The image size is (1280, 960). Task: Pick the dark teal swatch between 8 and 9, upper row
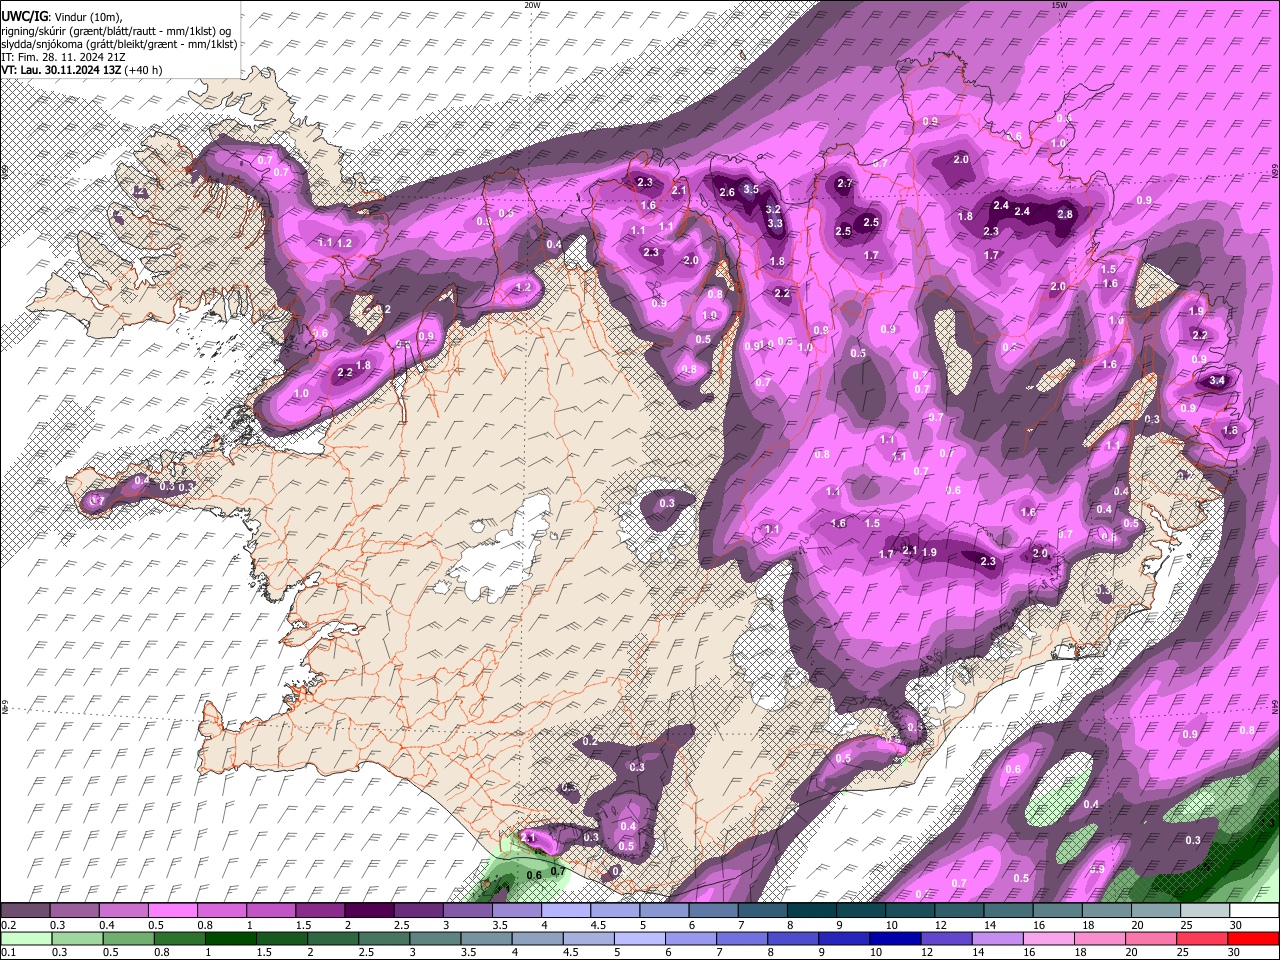[811, 910]
